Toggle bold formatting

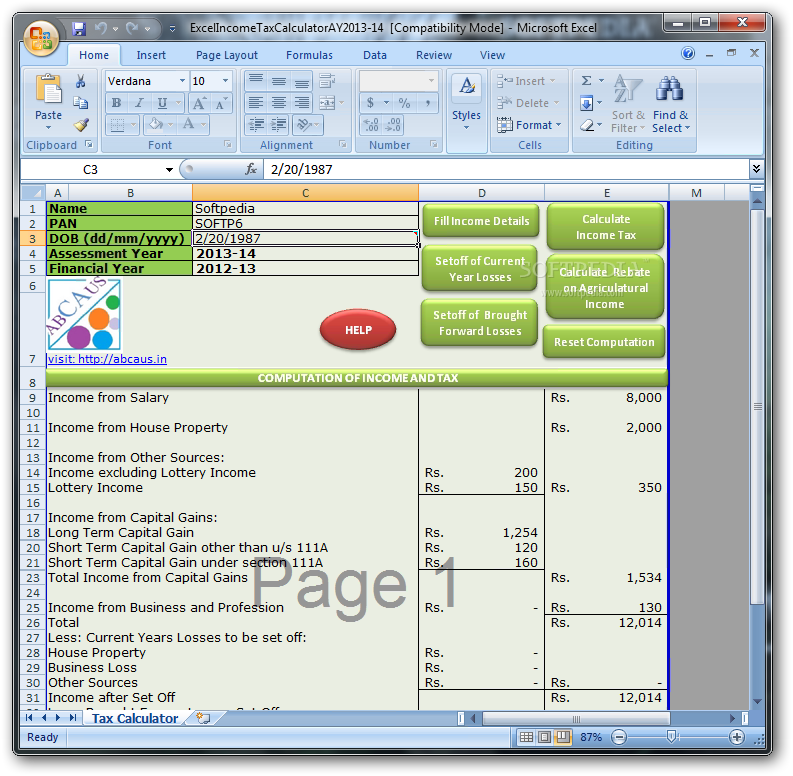click(x=116, y=103)
